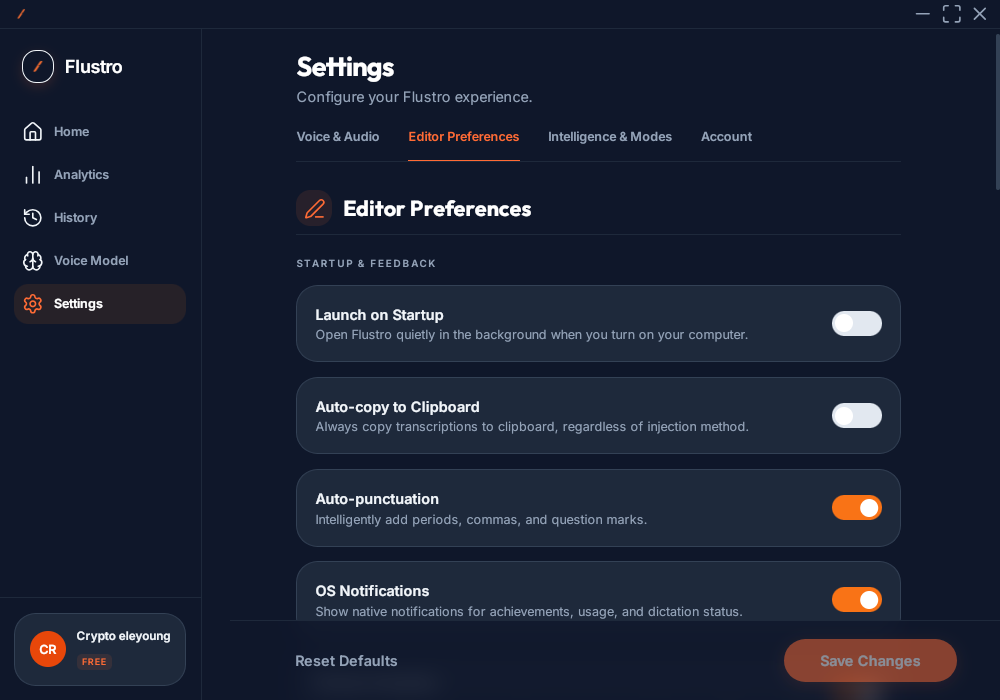The image size is (1000, 700).
Task: Click the Save Changes button
Action: (x=870, y=660)
